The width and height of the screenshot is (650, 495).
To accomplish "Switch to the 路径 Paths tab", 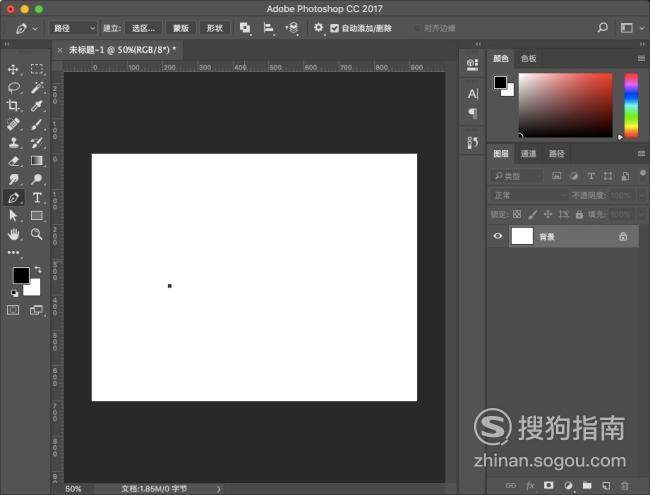I will point(556,154).
